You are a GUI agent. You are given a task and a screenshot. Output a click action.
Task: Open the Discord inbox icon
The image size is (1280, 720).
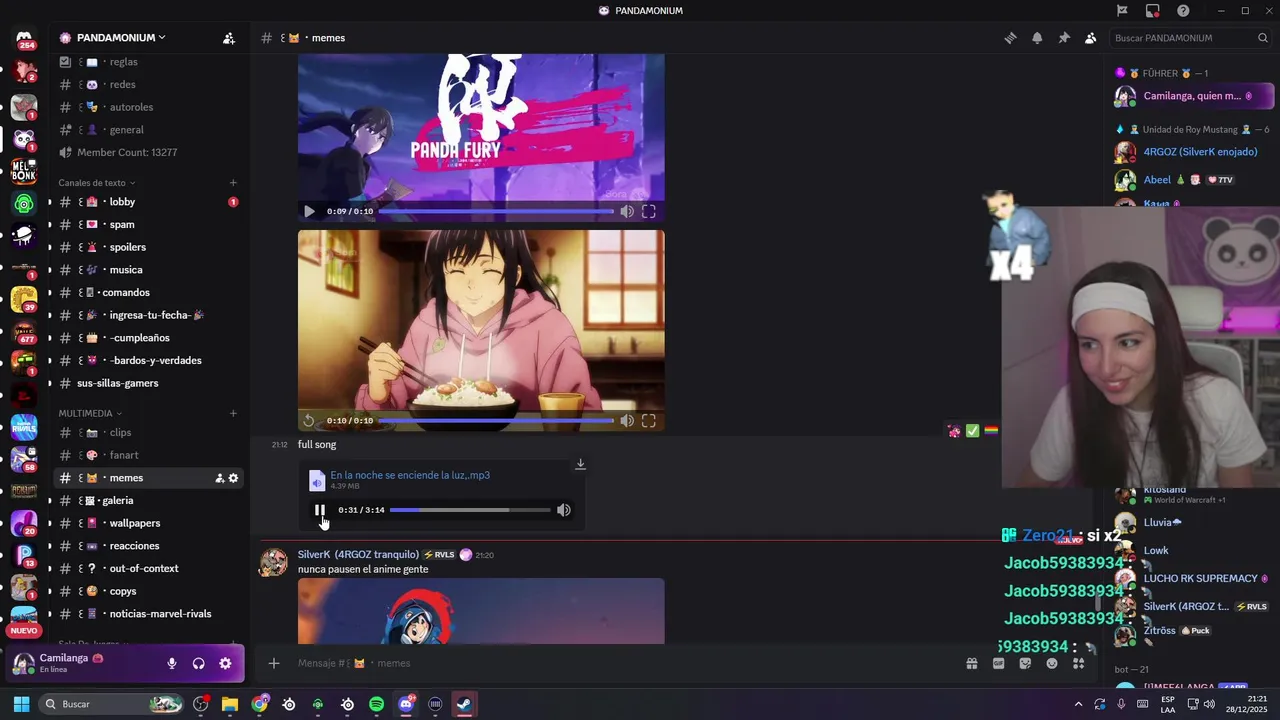click(1153, 11)
